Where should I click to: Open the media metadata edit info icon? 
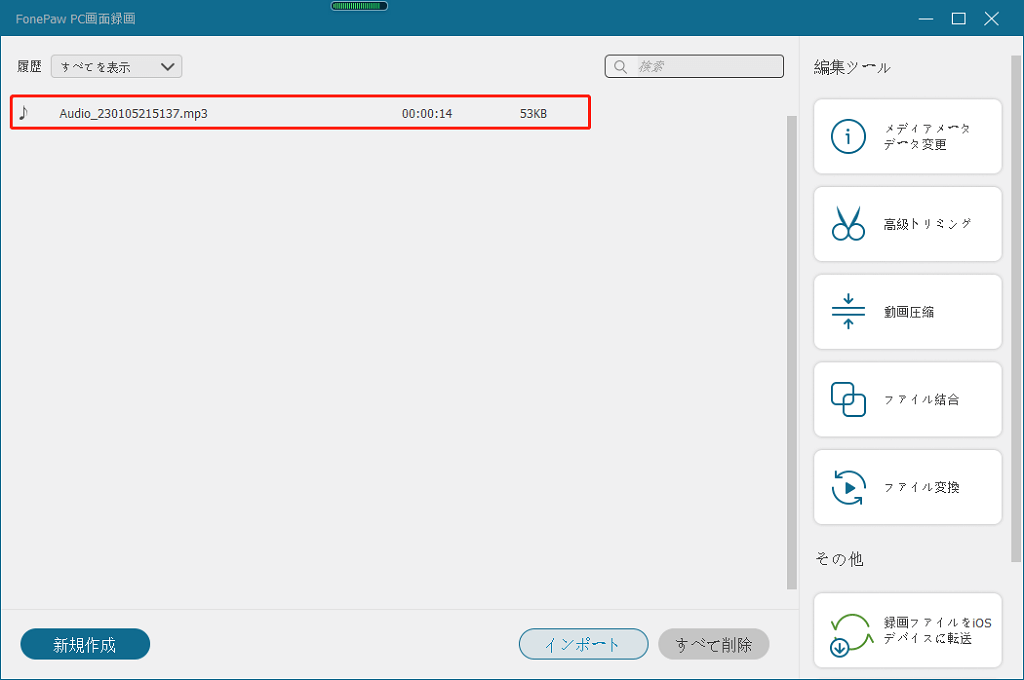[x=848, y=137]
